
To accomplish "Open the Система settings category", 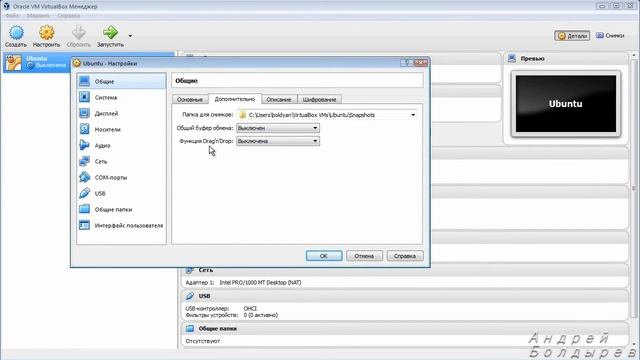I will pos(122,97).
